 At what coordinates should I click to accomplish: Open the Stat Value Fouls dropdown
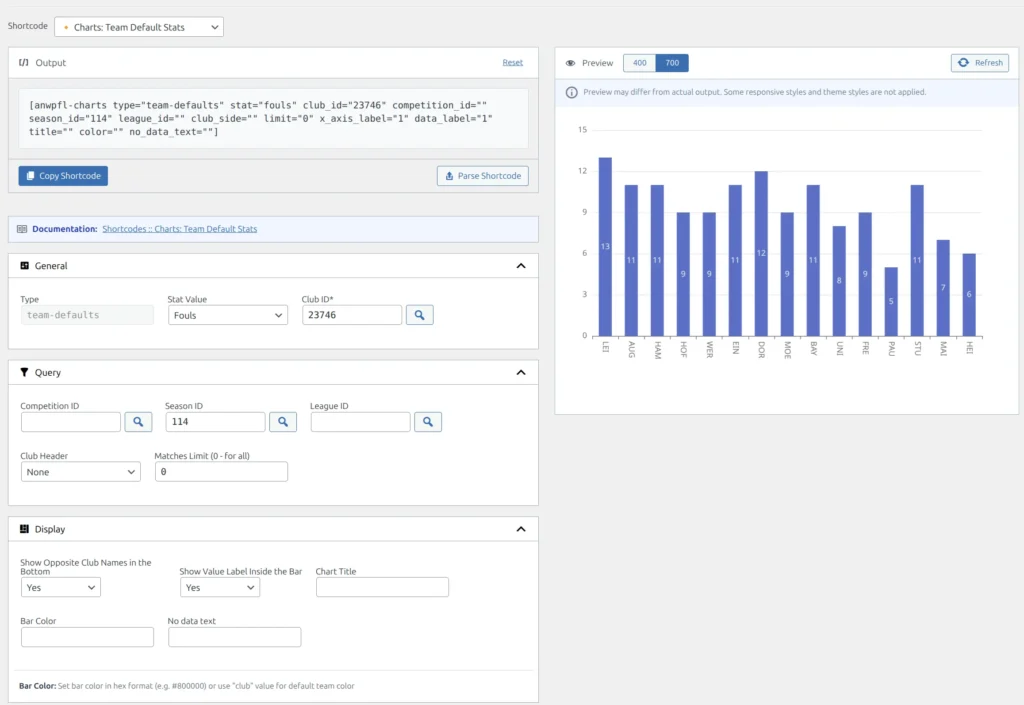tap(227, 315)
